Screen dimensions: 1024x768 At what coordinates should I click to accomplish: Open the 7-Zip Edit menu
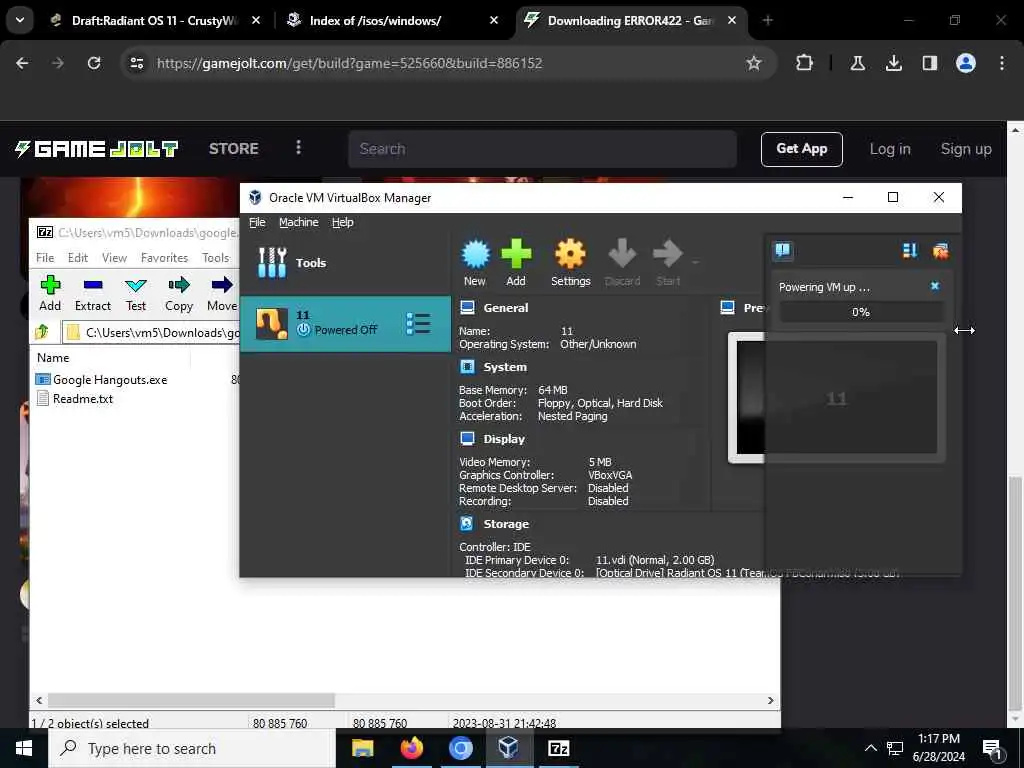click(78, 257)
